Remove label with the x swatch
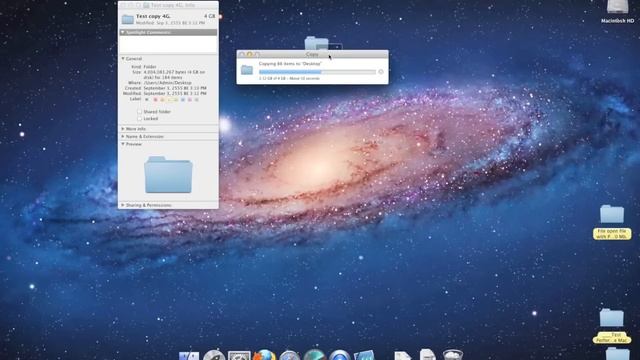Image resolution: width=640 pixels, height=360 pixels. click(147, 99)
